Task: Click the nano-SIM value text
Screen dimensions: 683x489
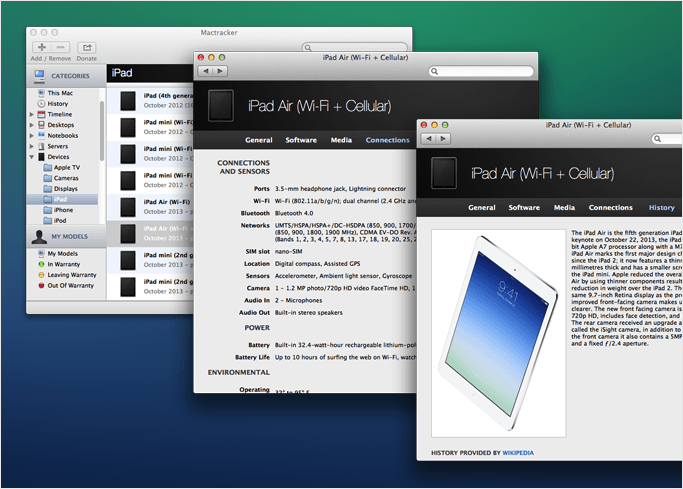Action: pos(288,252)
